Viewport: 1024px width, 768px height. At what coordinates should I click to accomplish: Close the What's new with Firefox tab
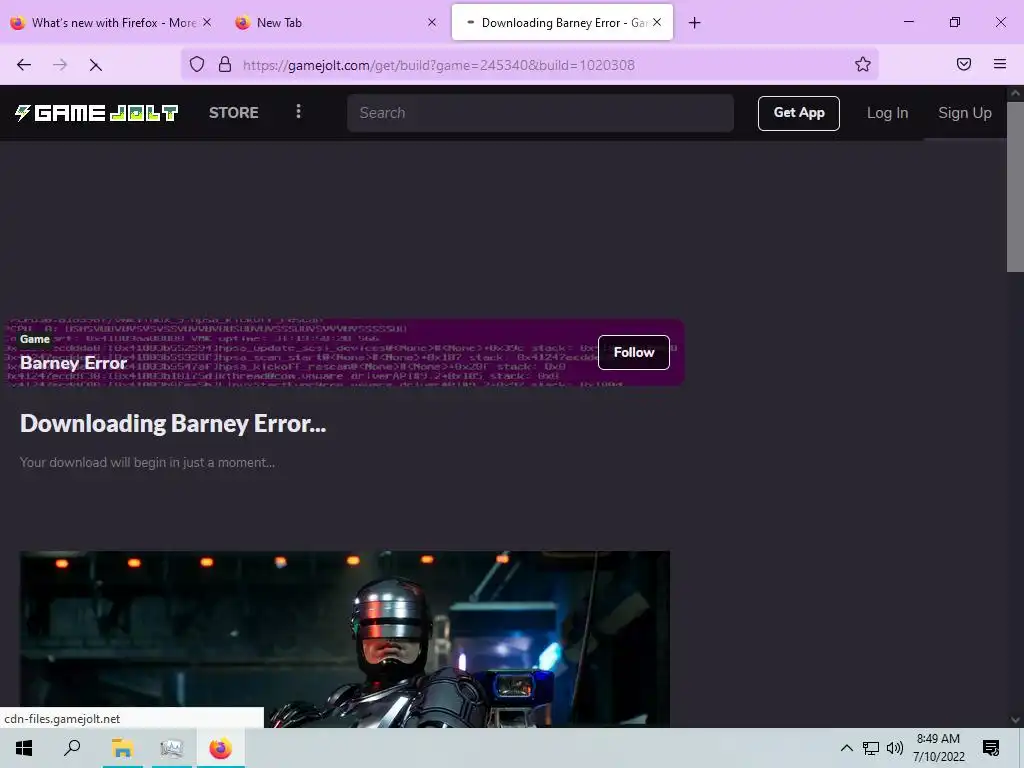tap(207, 22)
